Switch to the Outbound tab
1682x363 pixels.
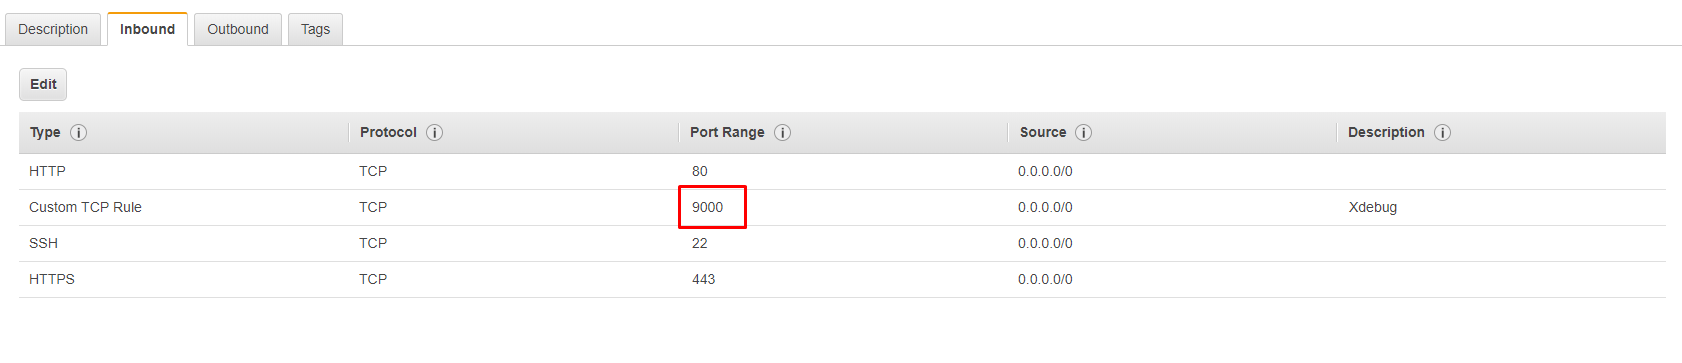click(x=238, y=29)
